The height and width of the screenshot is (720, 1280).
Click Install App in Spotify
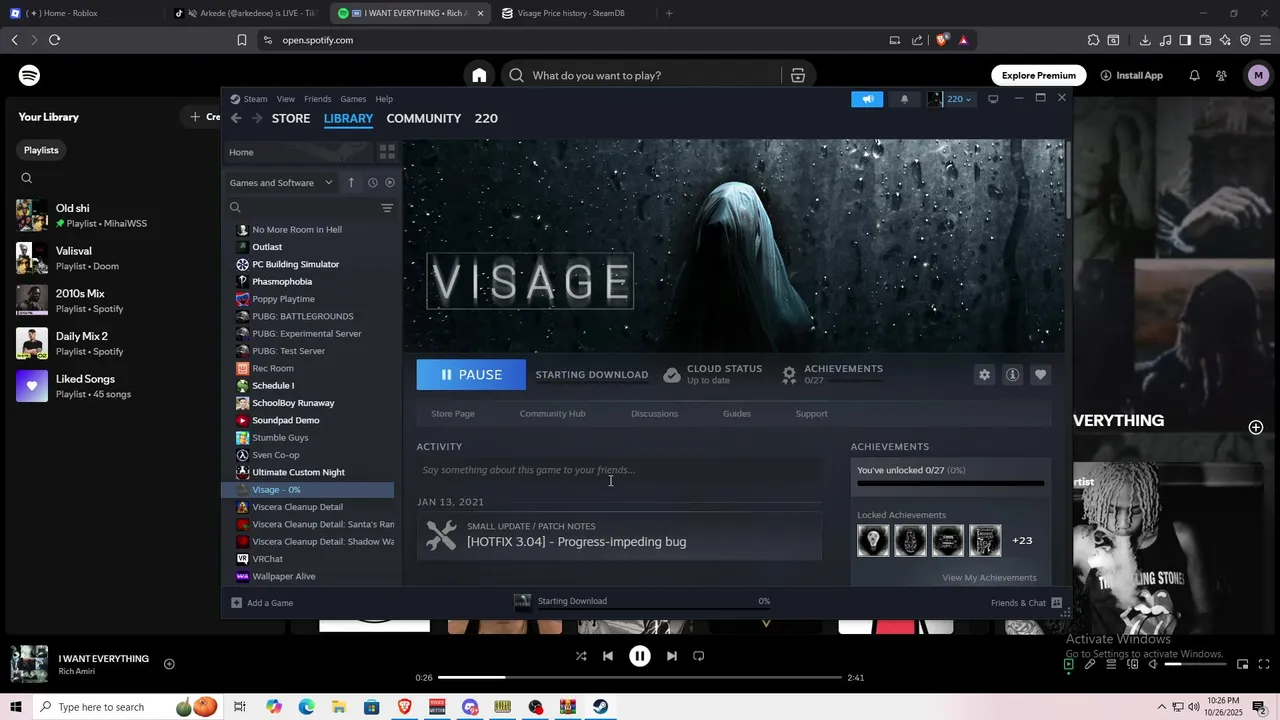pos(1131,75)
